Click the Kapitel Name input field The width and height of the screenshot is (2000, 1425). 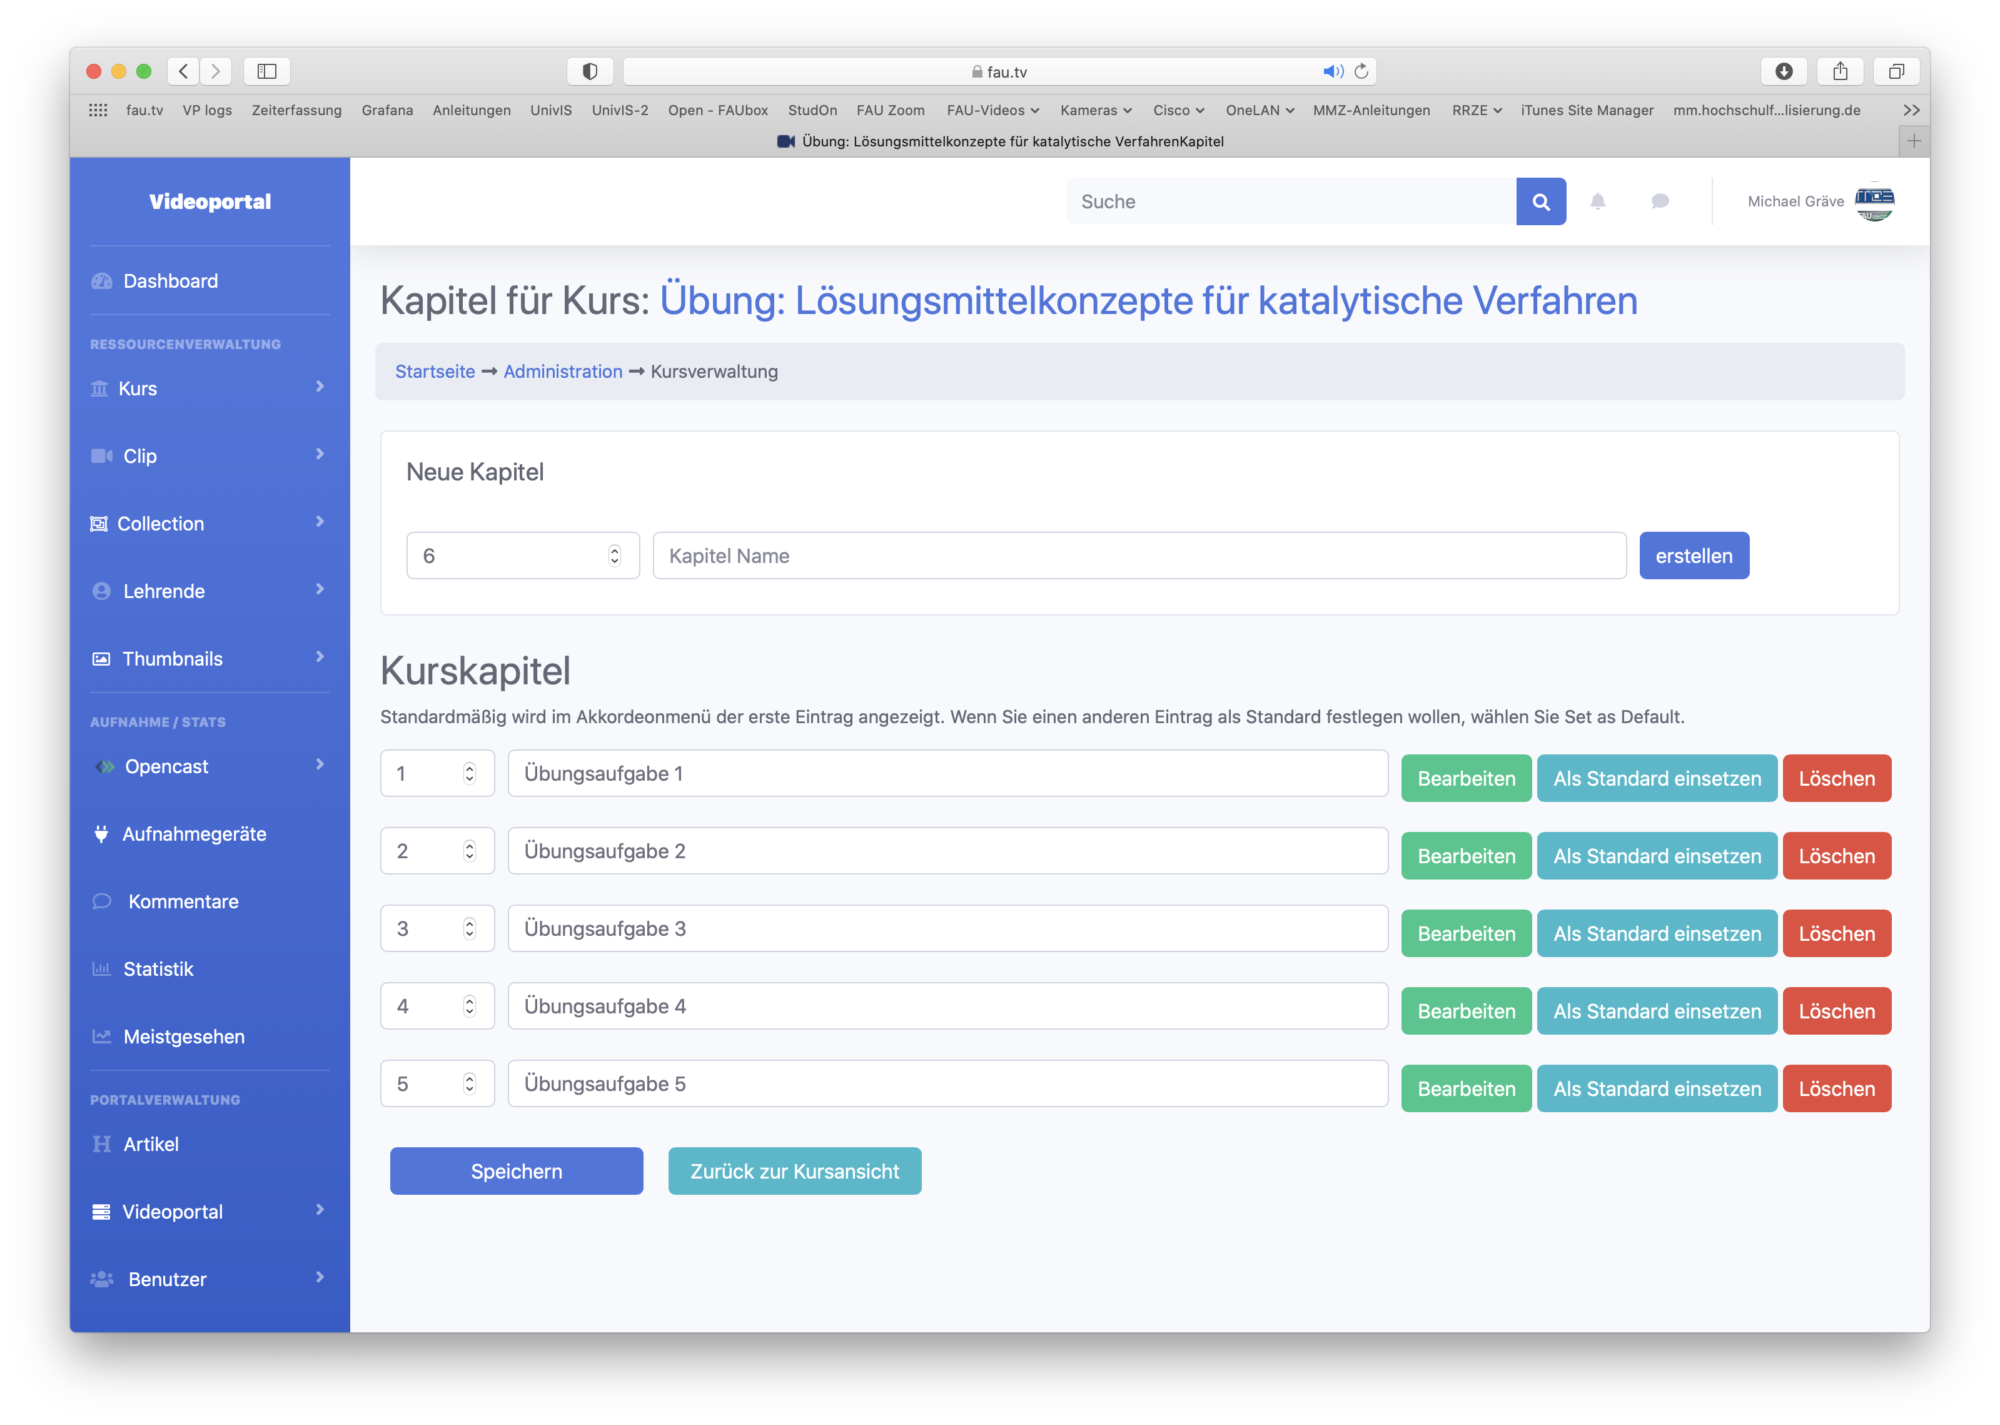click(x=1139, y=556)
